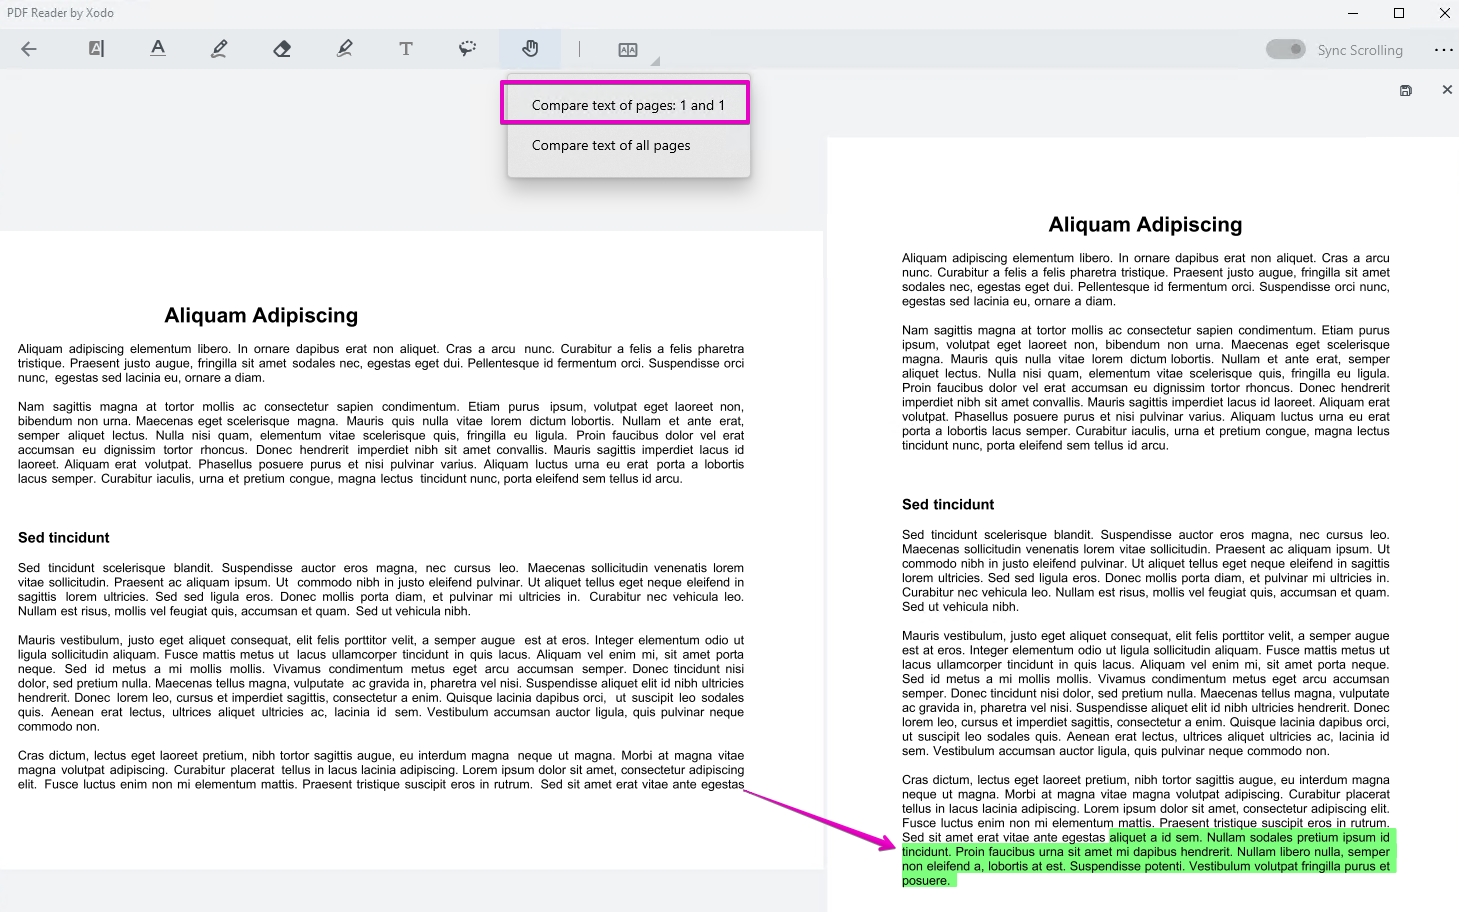Select the Eraser tool

282,48
